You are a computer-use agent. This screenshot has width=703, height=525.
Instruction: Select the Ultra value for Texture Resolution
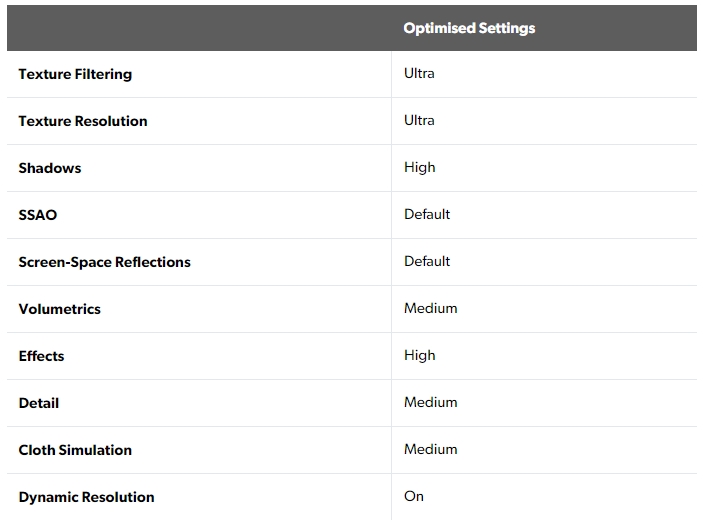click(419, 120)
